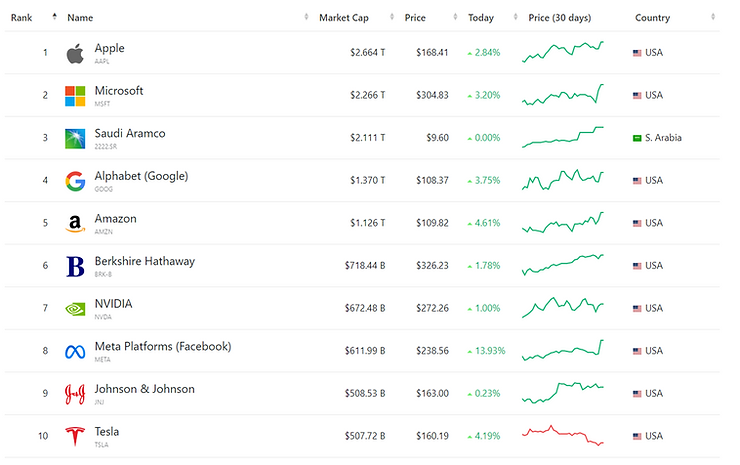Click Johnson & Johnson's price $163.00

[432, 394]
